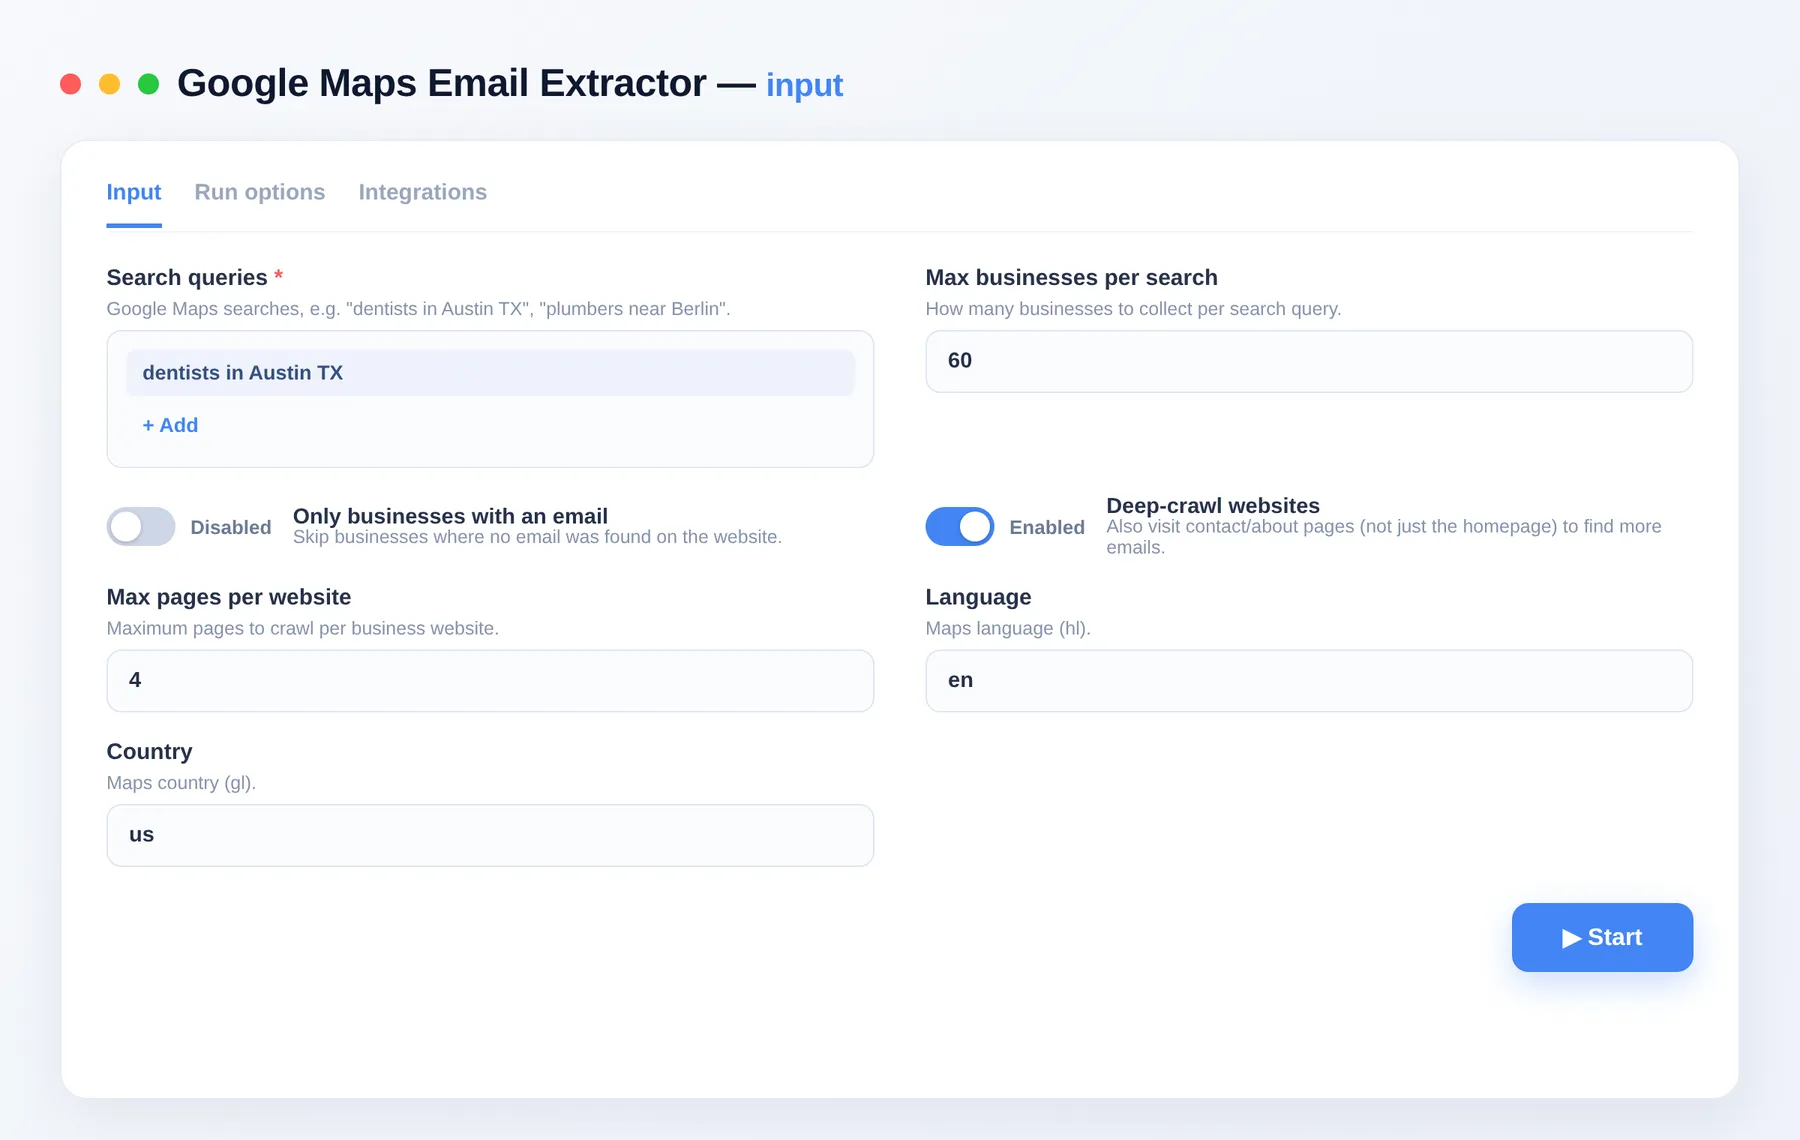Click the 'Maps country (gl).' description
Image resolution: width=1800 pixels, height=1140 pixels.
[182, 783]
